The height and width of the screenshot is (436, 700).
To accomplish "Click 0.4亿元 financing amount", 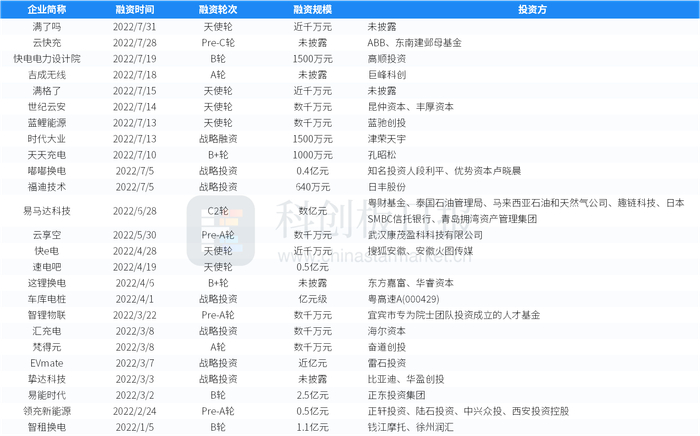I will [312, 171].
